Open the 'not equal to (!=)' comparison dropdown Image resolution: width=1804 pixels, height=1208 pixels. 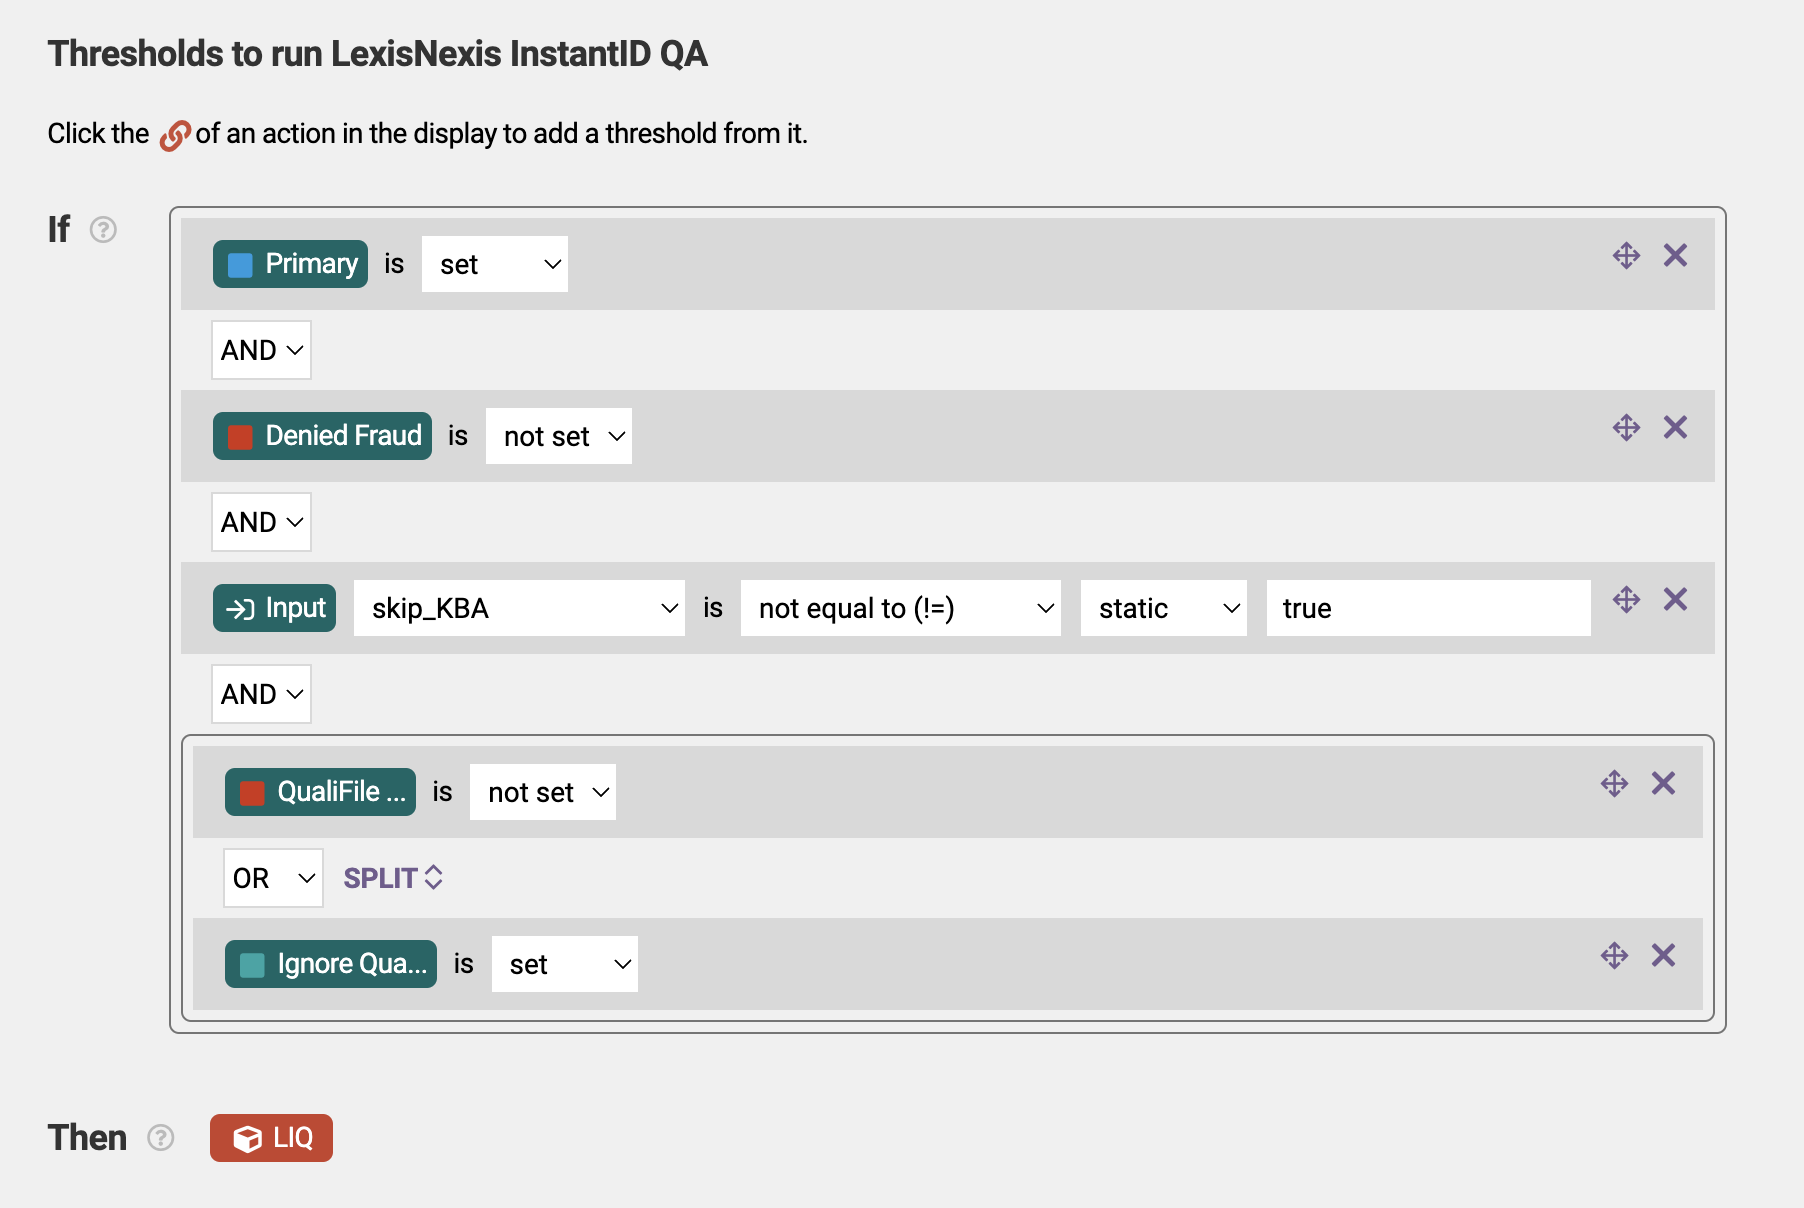coord(901,608)
